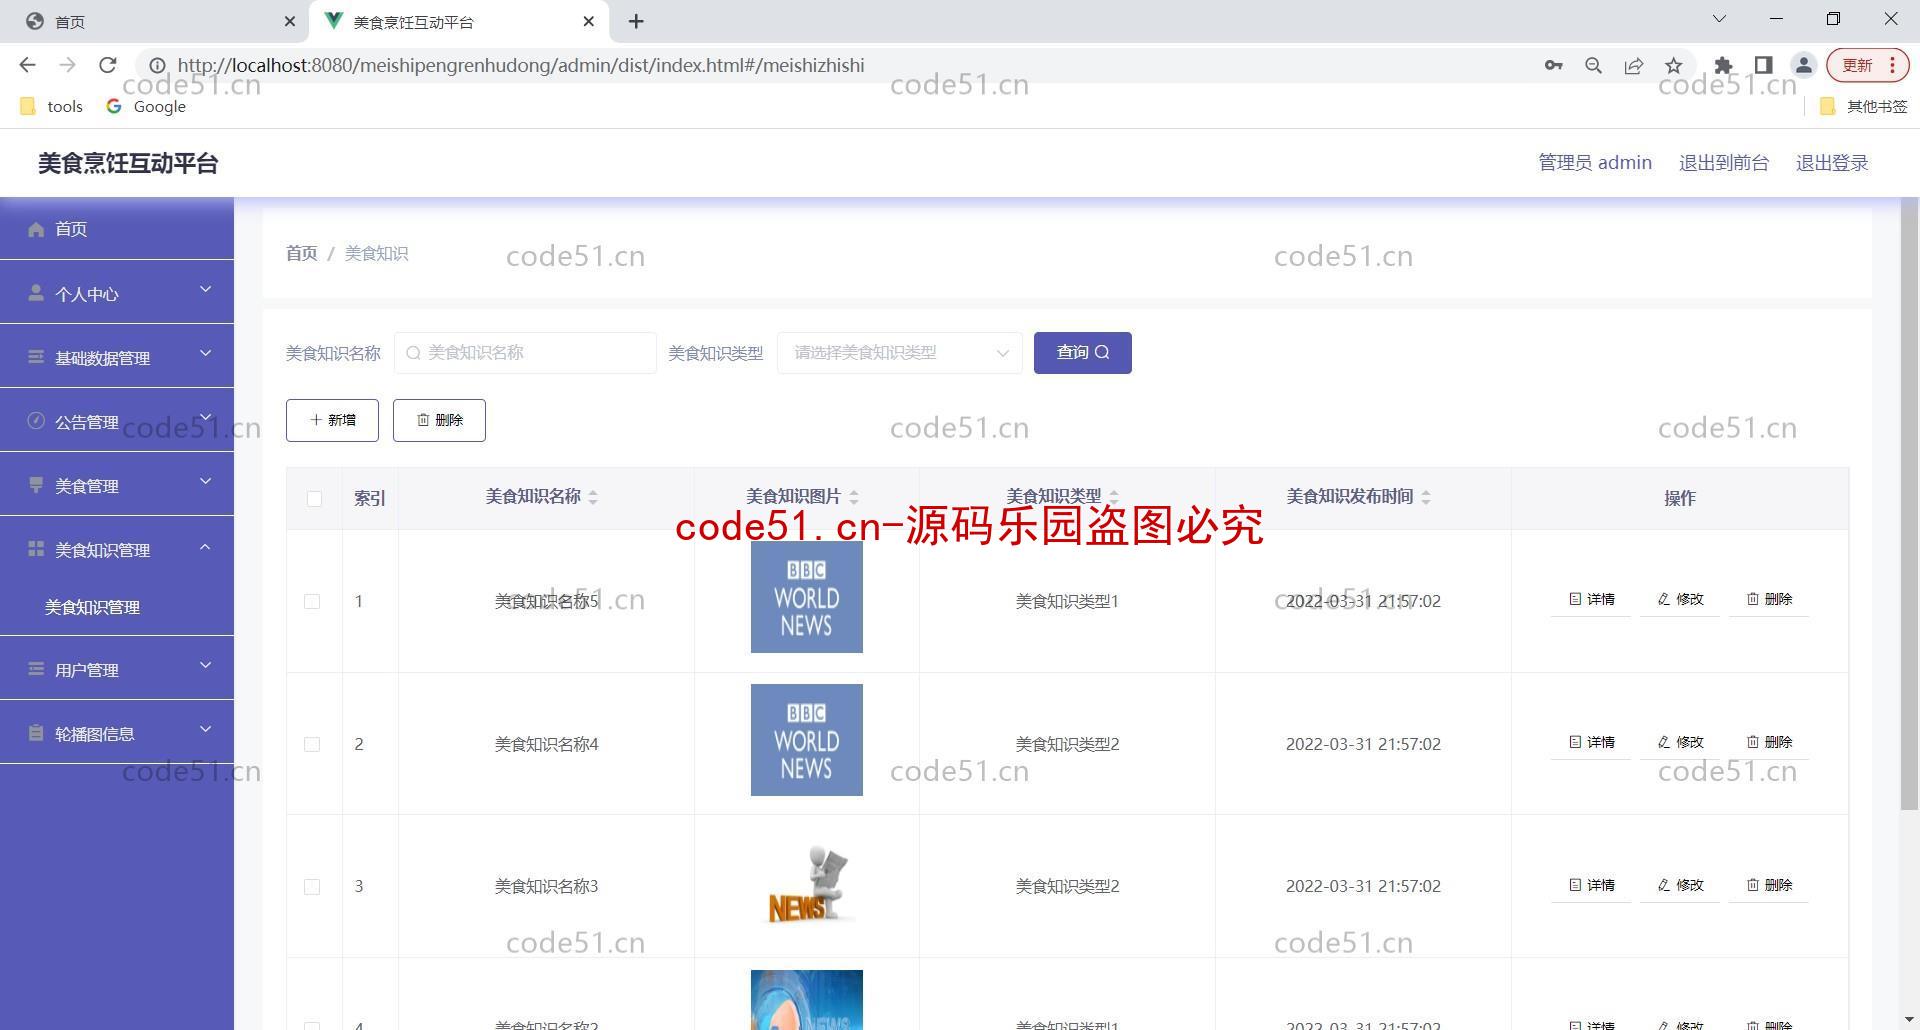Collapse 美食知识管理 menu chevron

tap(205, 546)
